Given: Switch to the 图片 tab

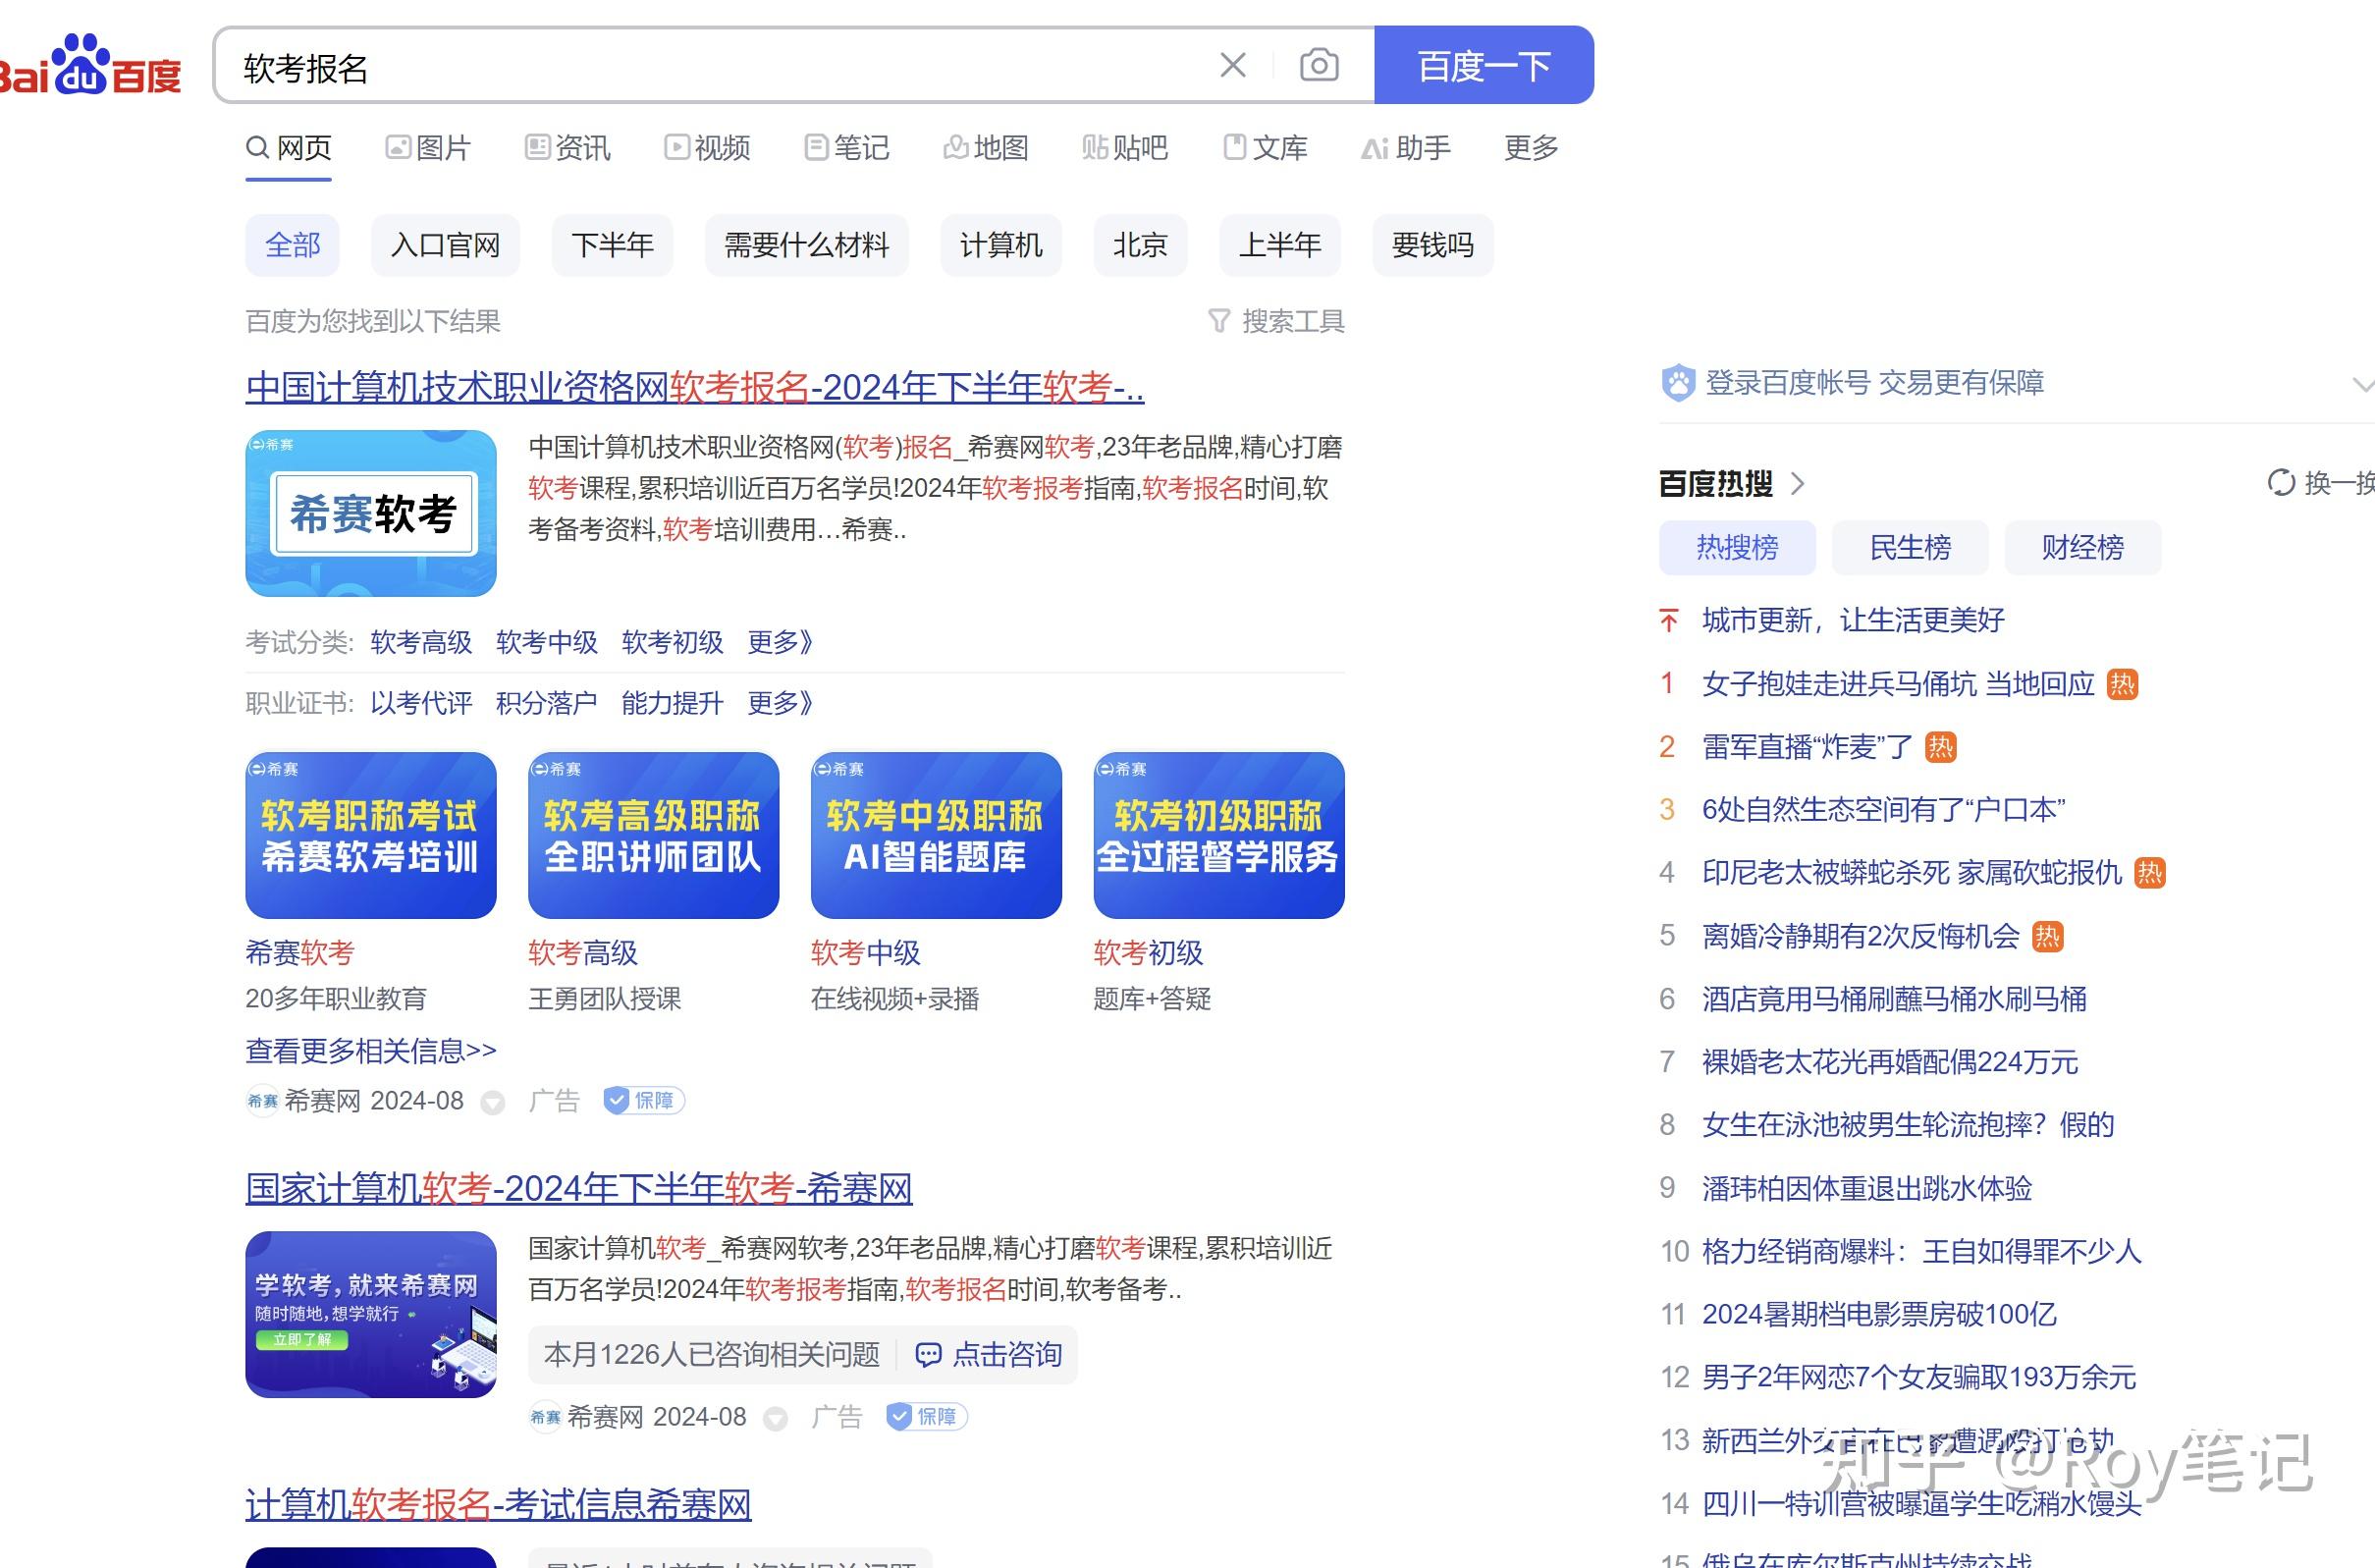Looking at the screenshot, I should tap(428, 148).
